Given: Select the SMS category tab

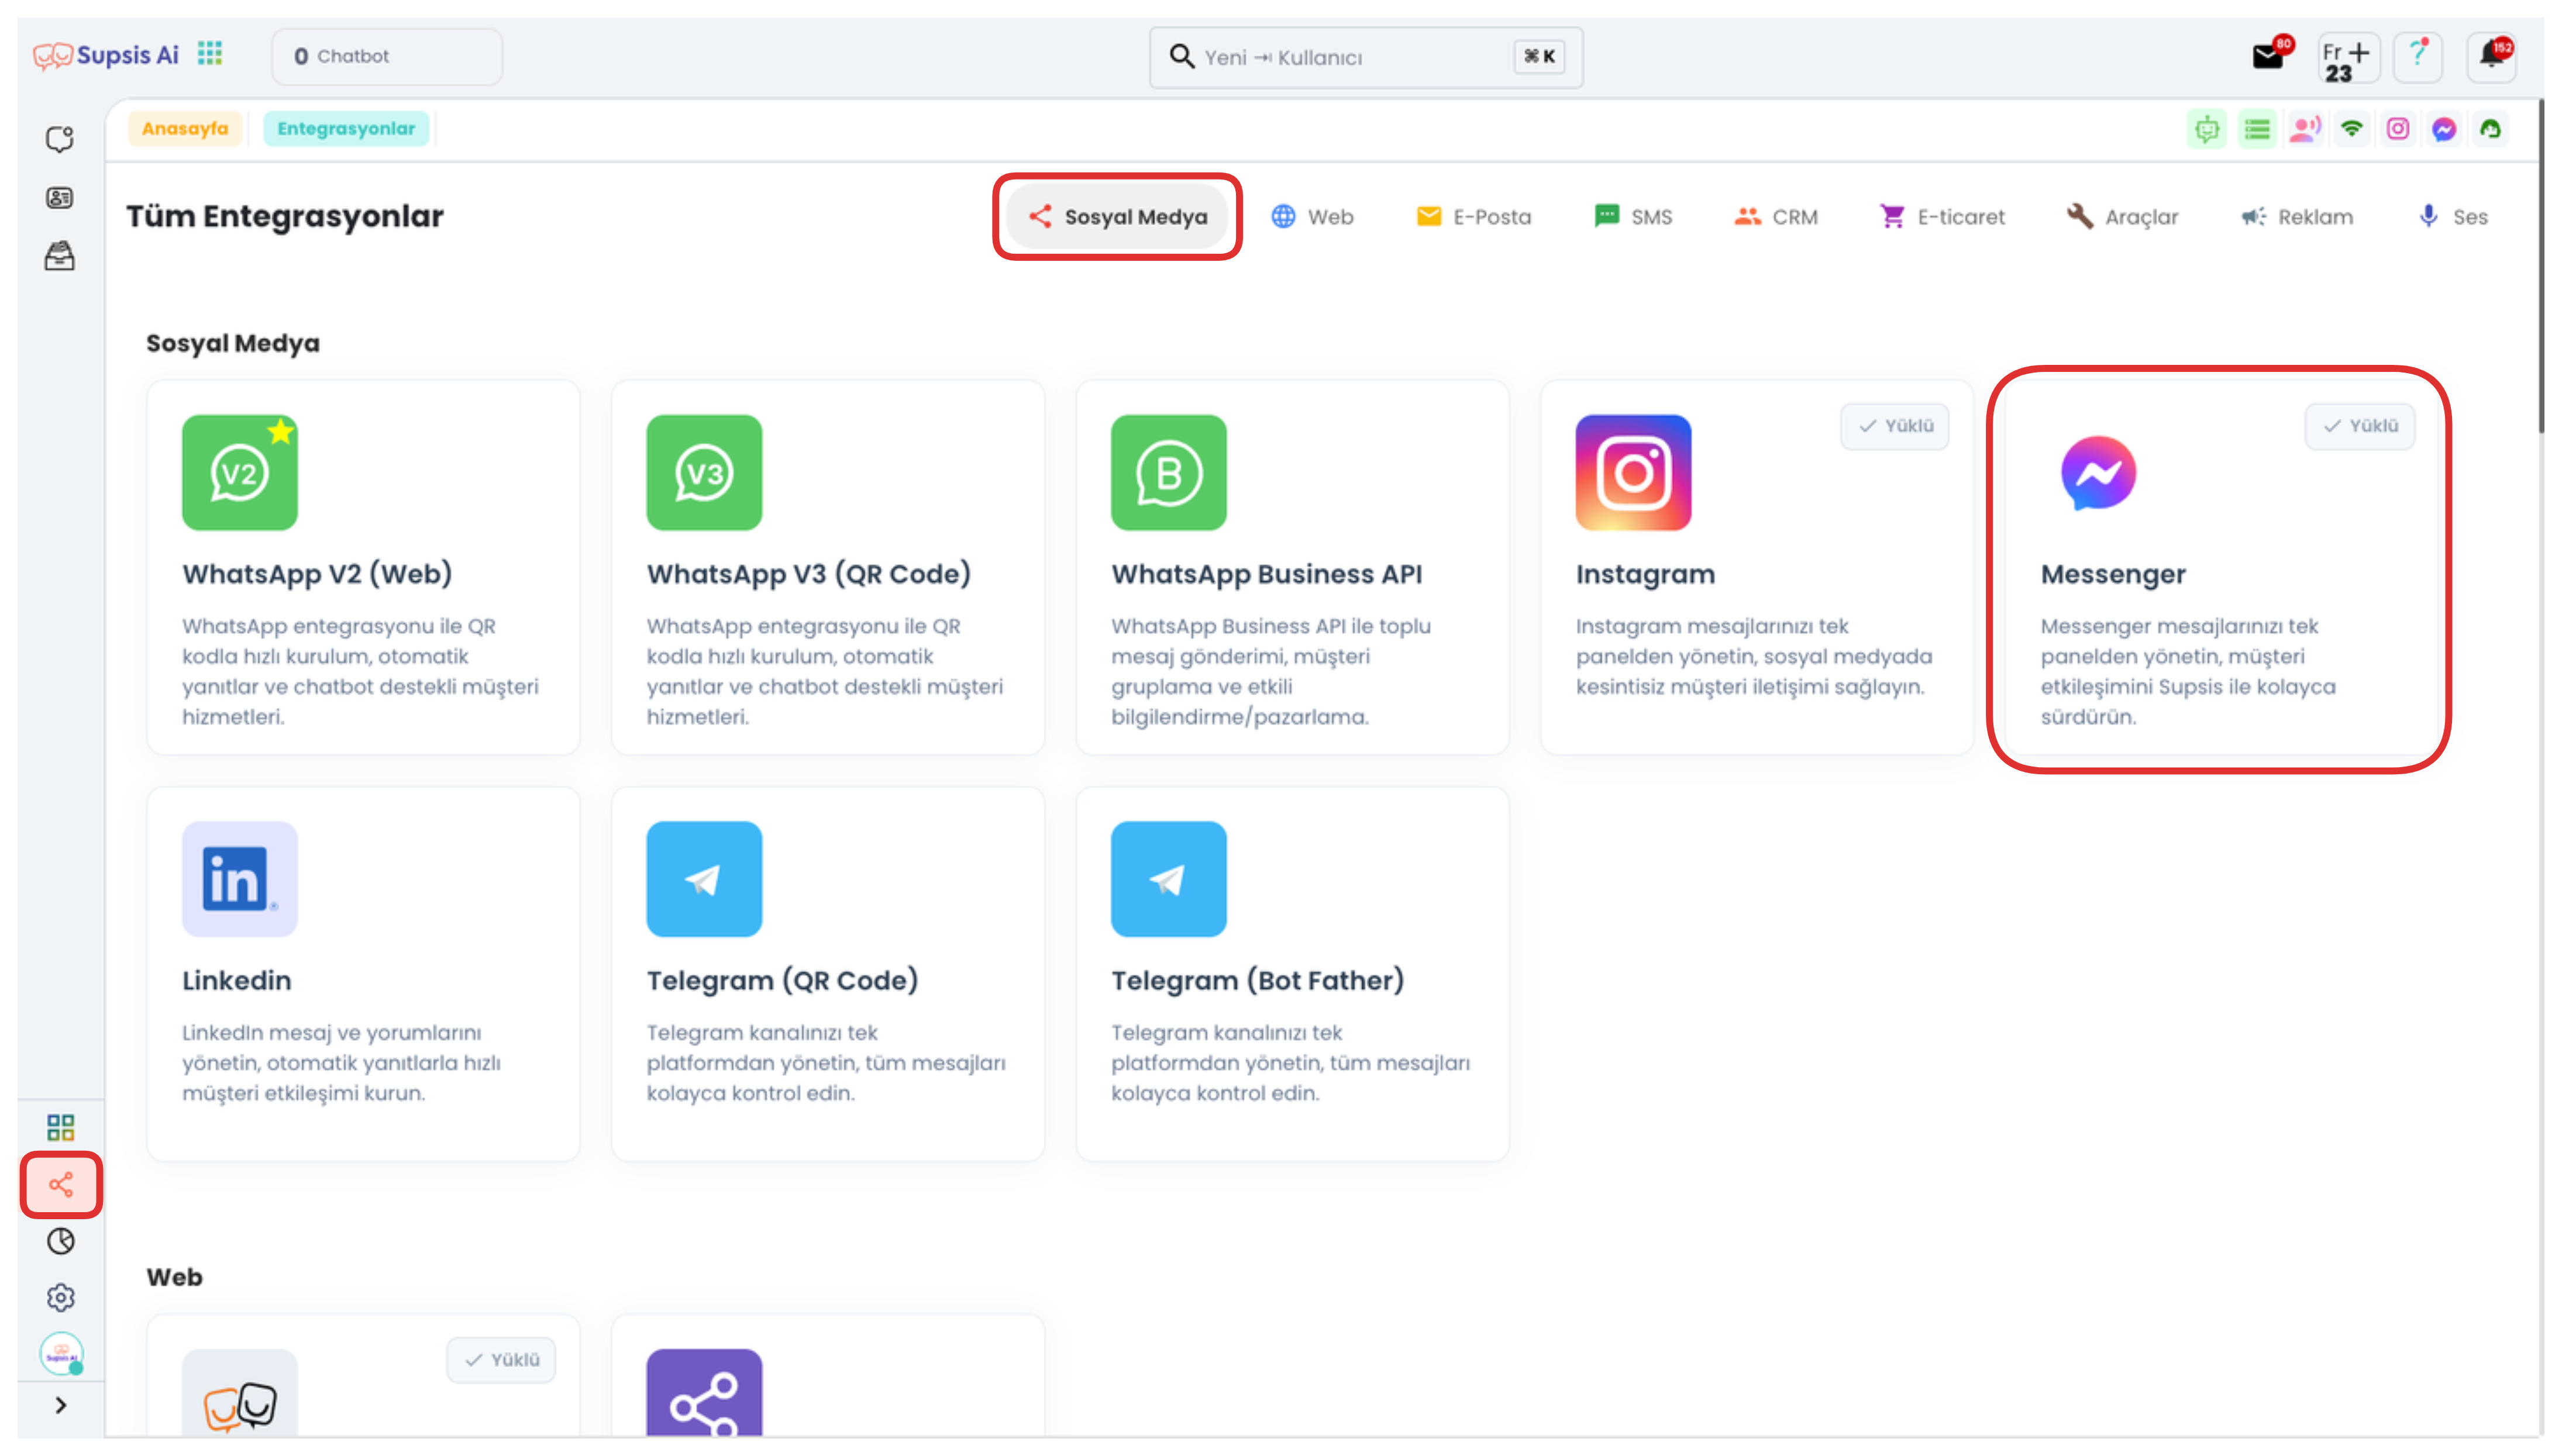Looking at the screenshot, I should point(1633,217).
